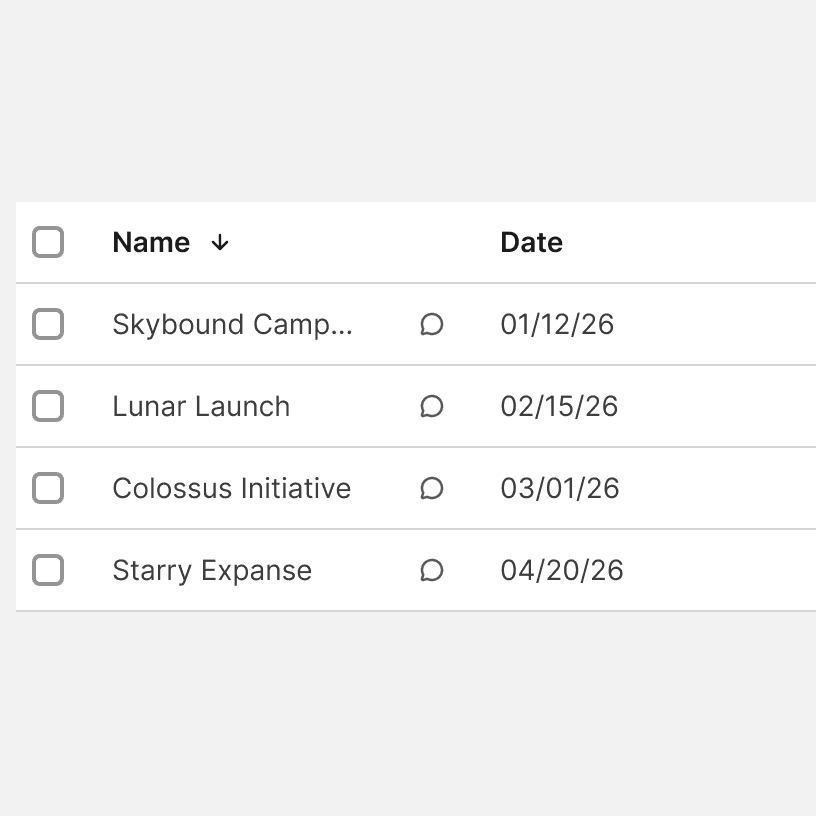Click the 01/12/26 date cell
The height and width of the screenshot is (816, 816).
click(557, 325)
